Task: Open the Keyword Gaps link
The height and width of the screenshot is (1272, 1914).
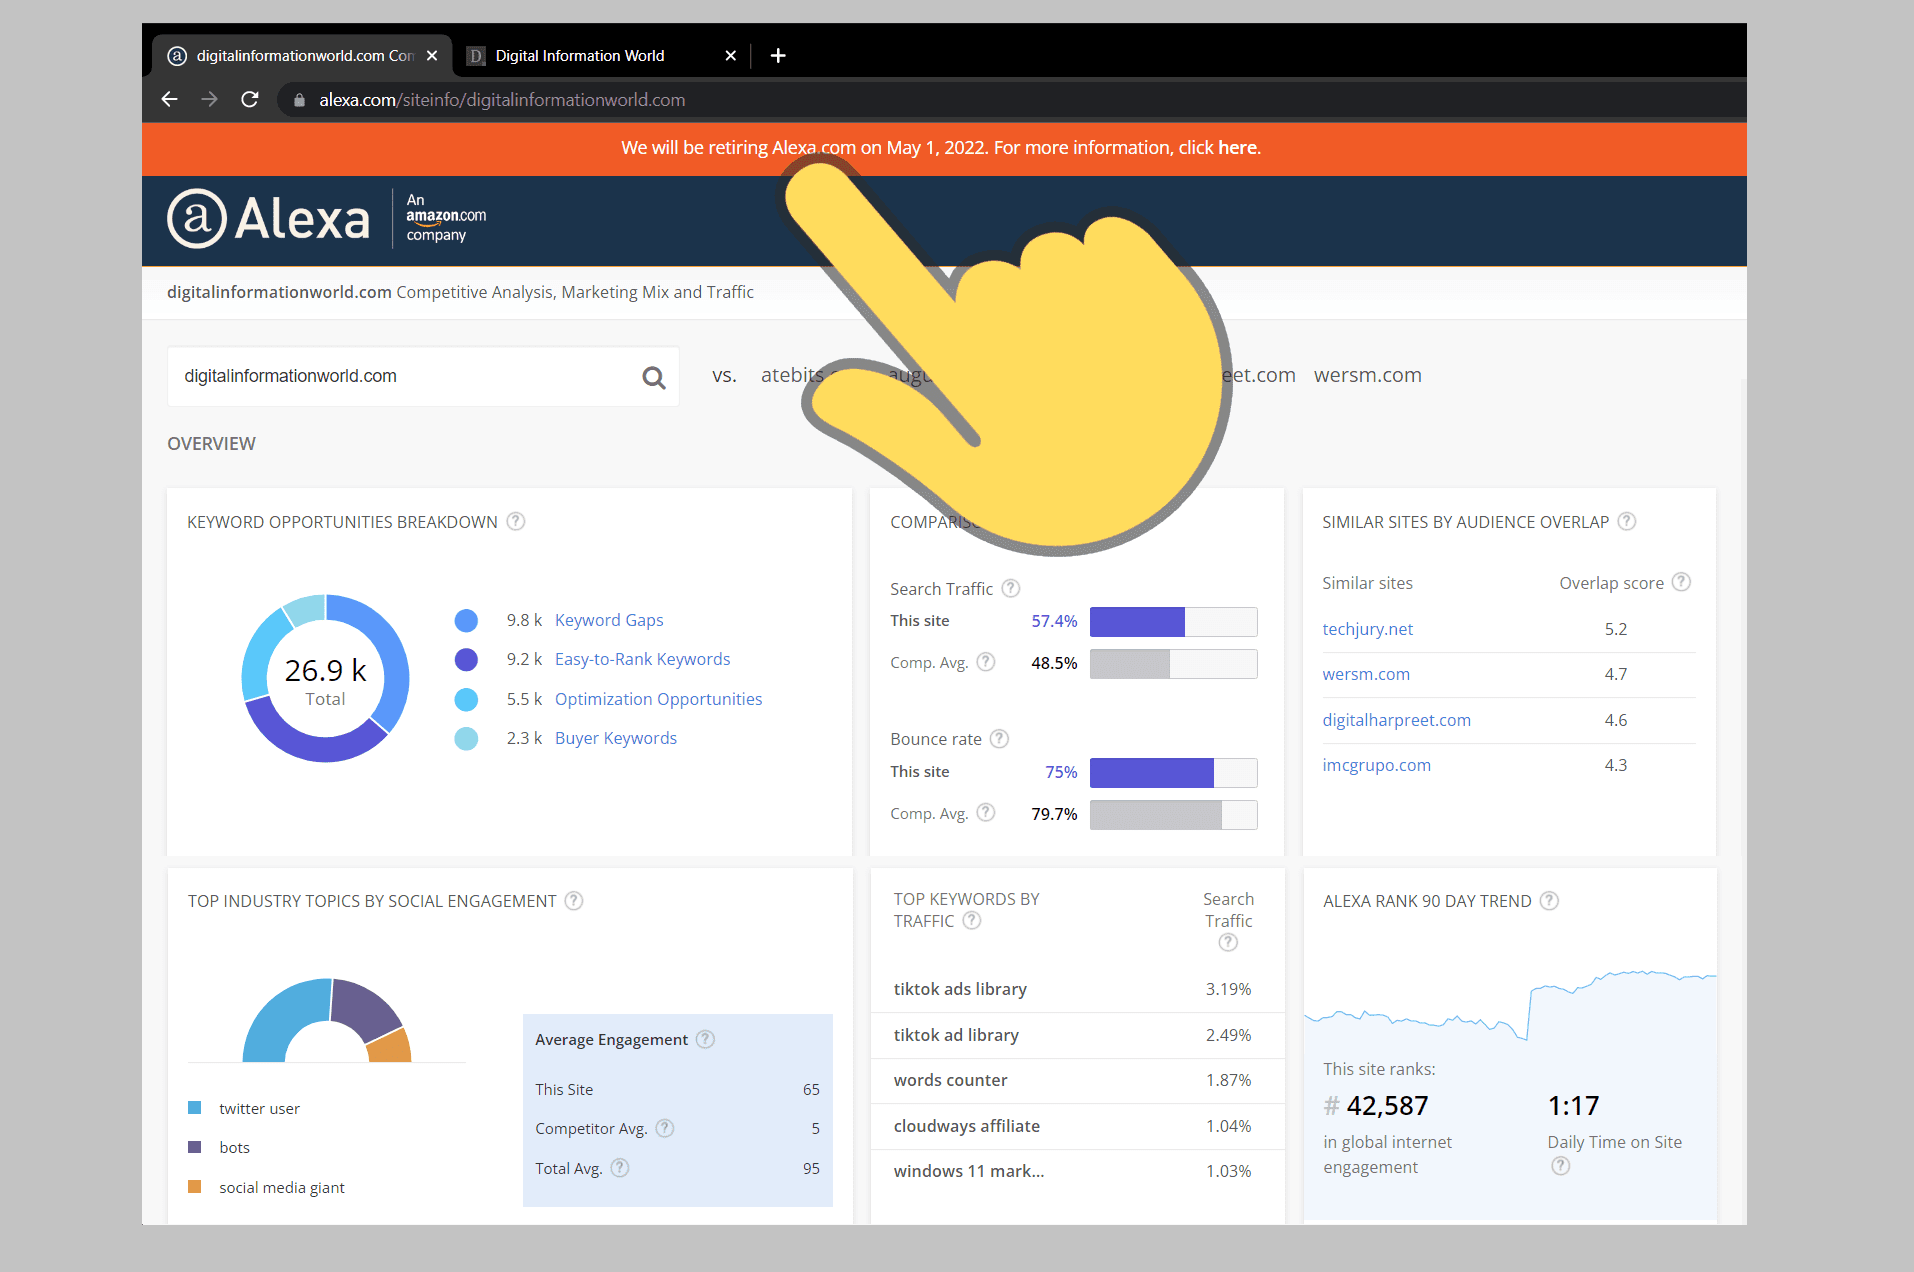Action: click(609, 620)
